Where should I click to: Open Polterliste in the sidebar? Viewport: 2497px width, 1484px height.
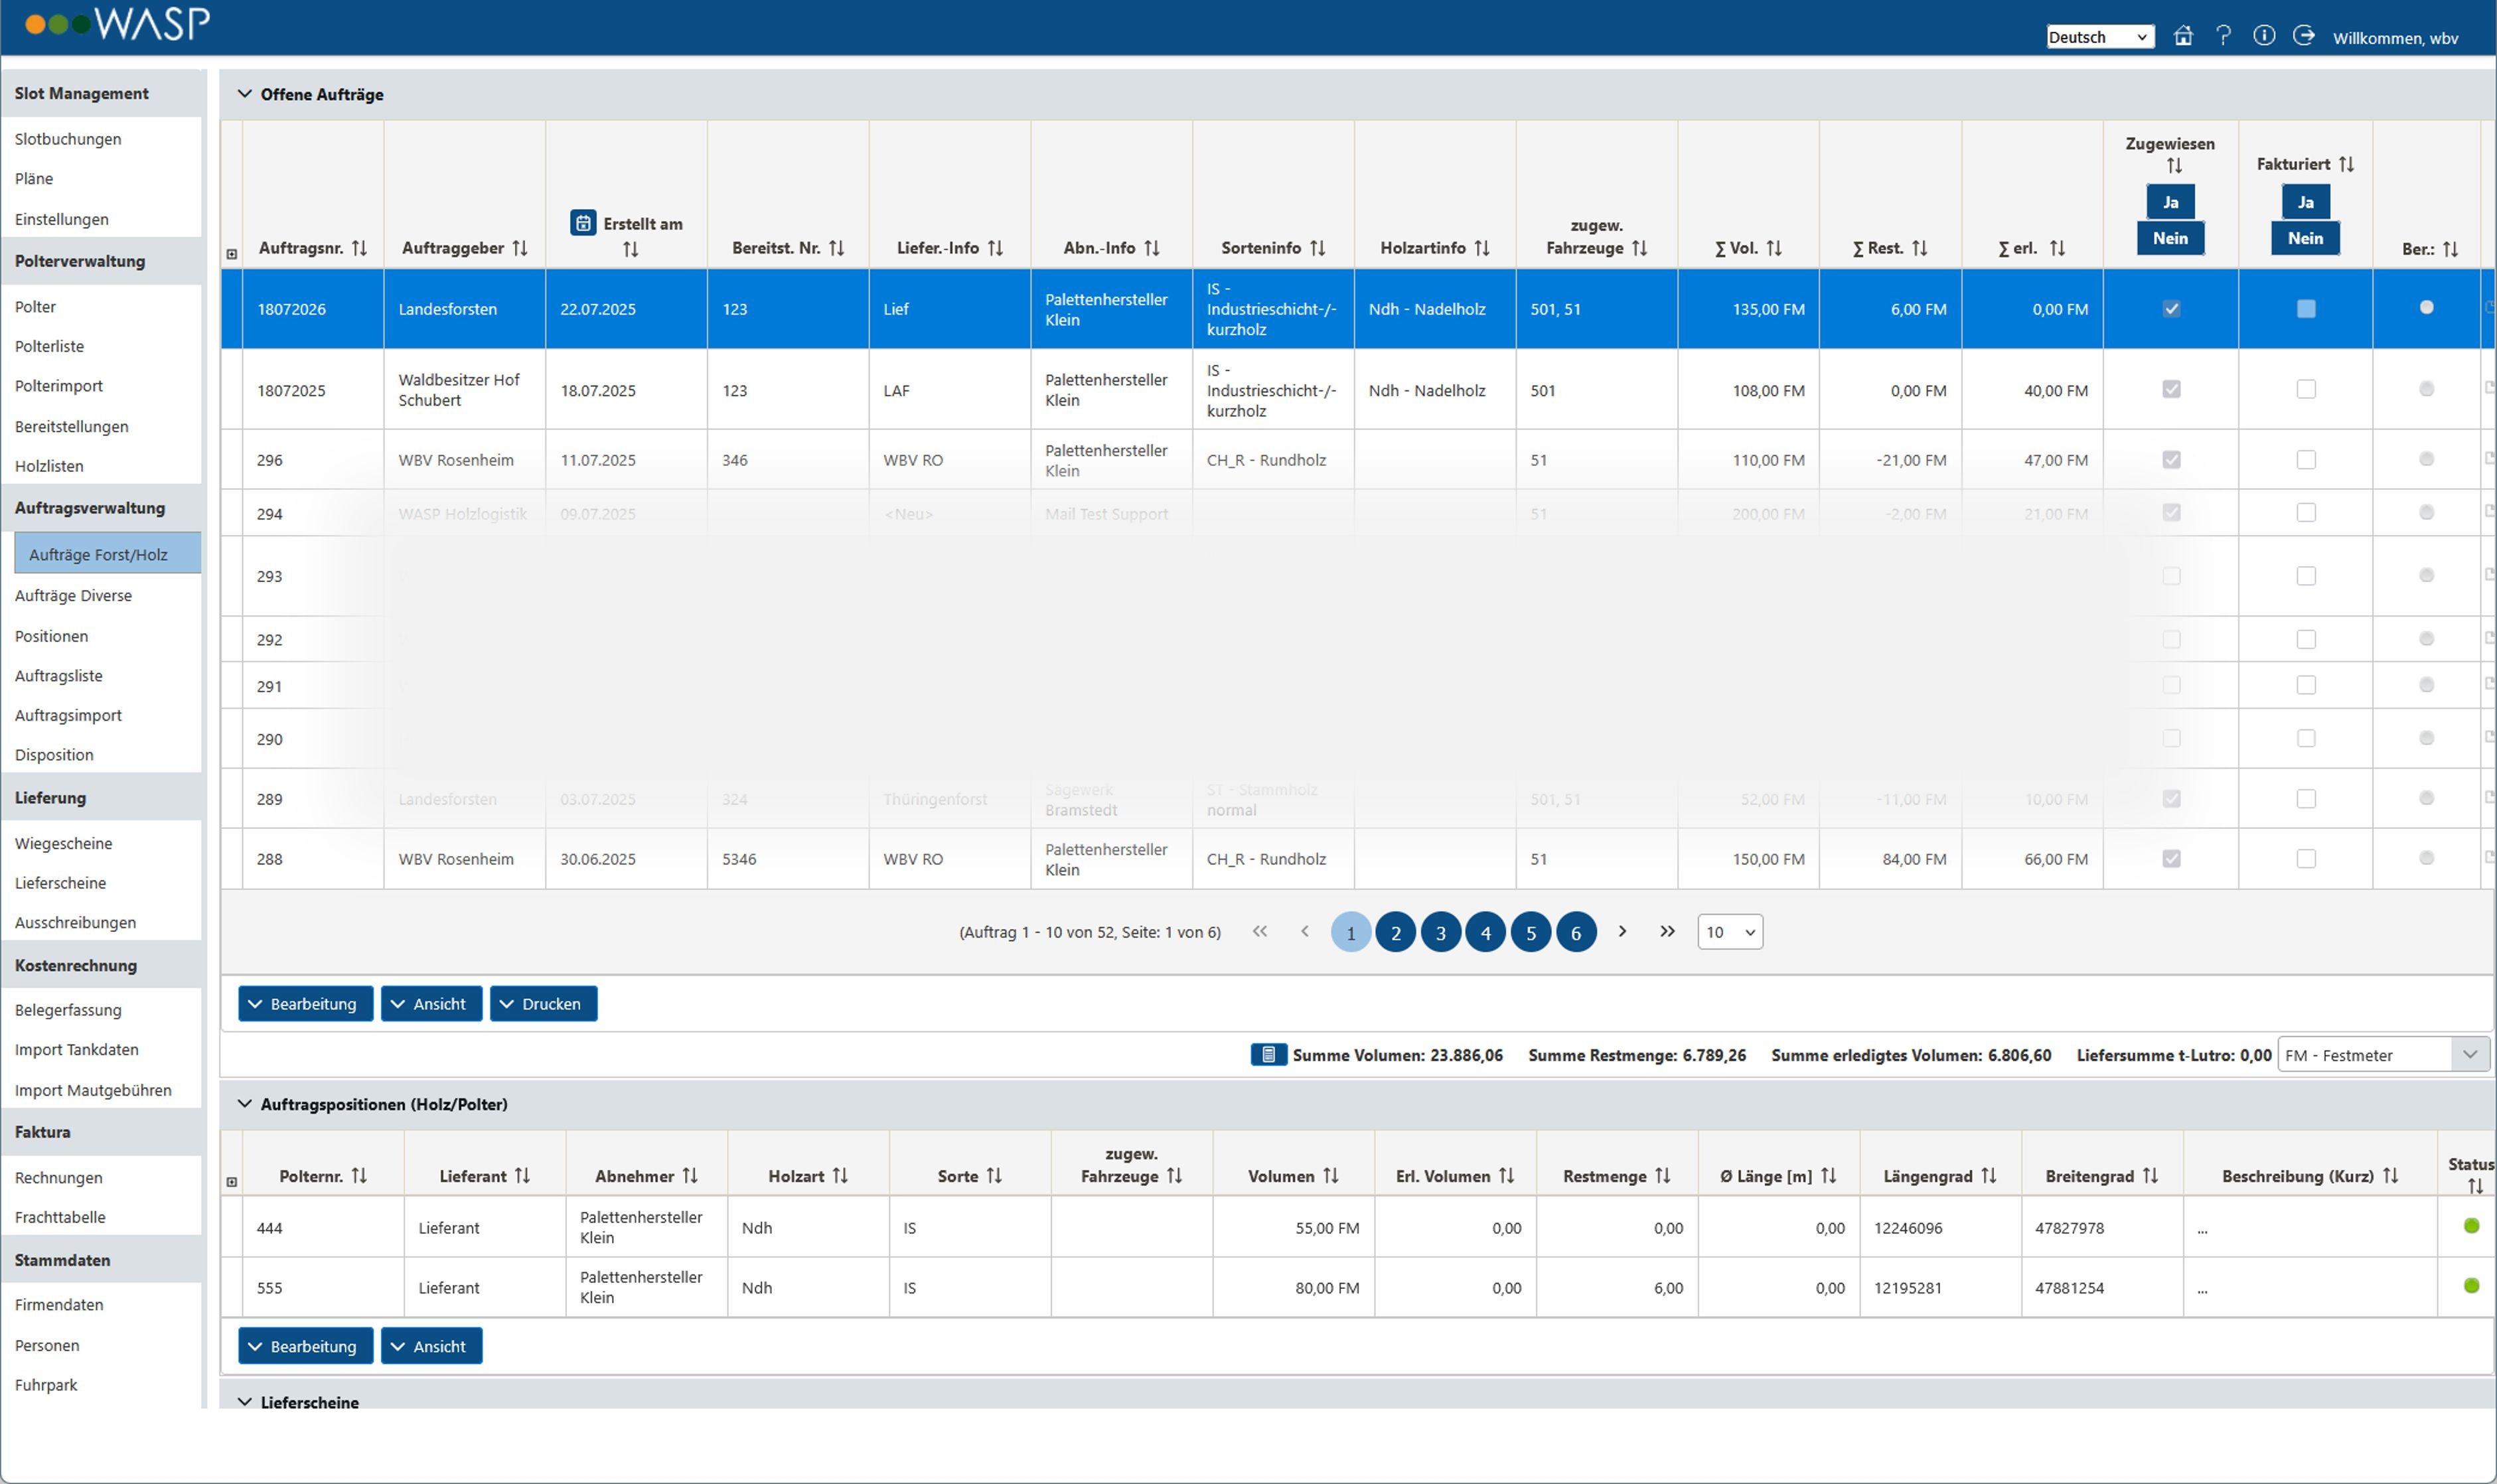50,346
